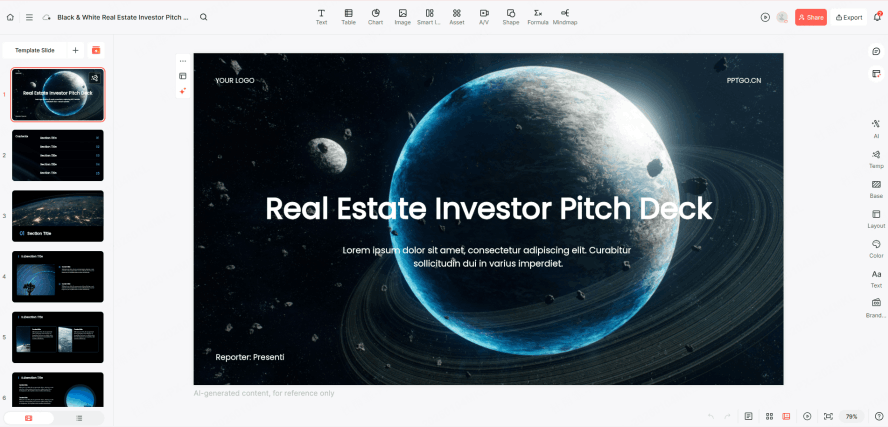Image resolution: width=888 pixels, height=427 pixels.
Task: Start presentation with top play icon
Action: pos(765,18)
